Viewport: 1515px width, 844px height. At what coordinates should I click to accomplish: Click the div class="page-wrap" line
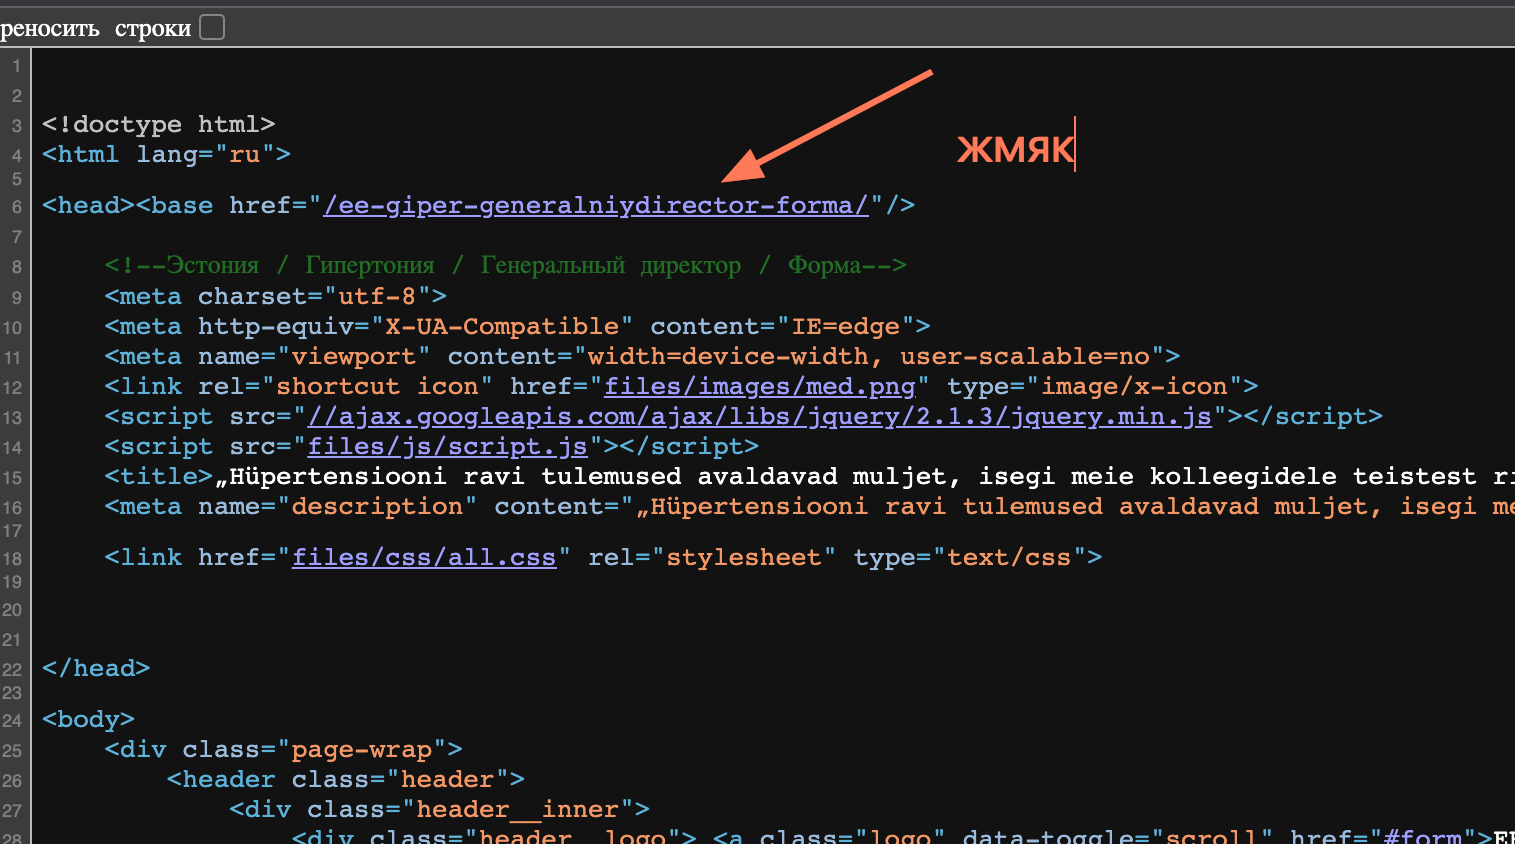pos(284,749)
